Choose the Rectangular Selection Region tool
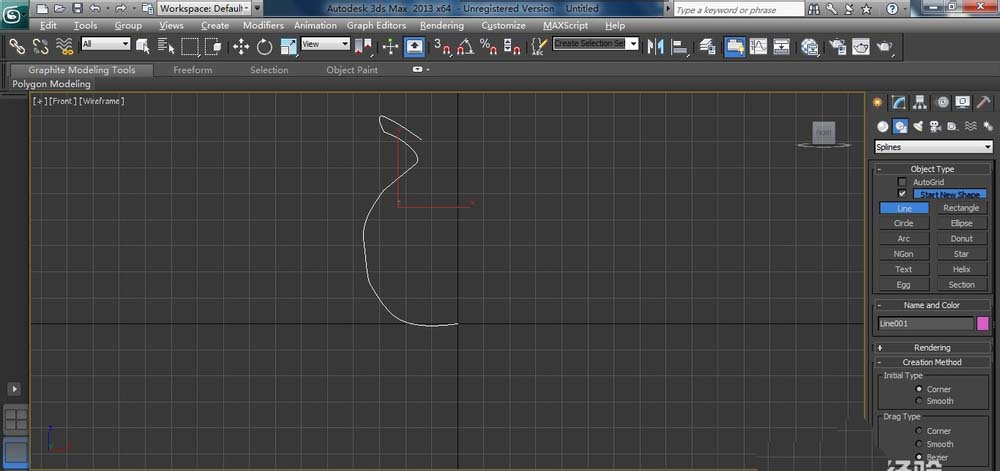Screen dimensions: 1000x471 (x=190, y=46)
